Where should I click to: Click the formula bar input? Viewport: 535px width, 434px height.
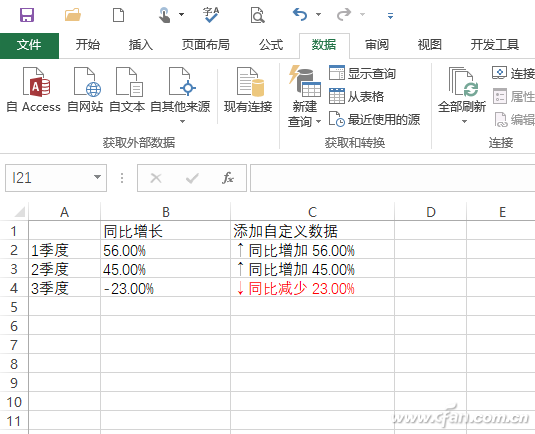coord(392,178)
